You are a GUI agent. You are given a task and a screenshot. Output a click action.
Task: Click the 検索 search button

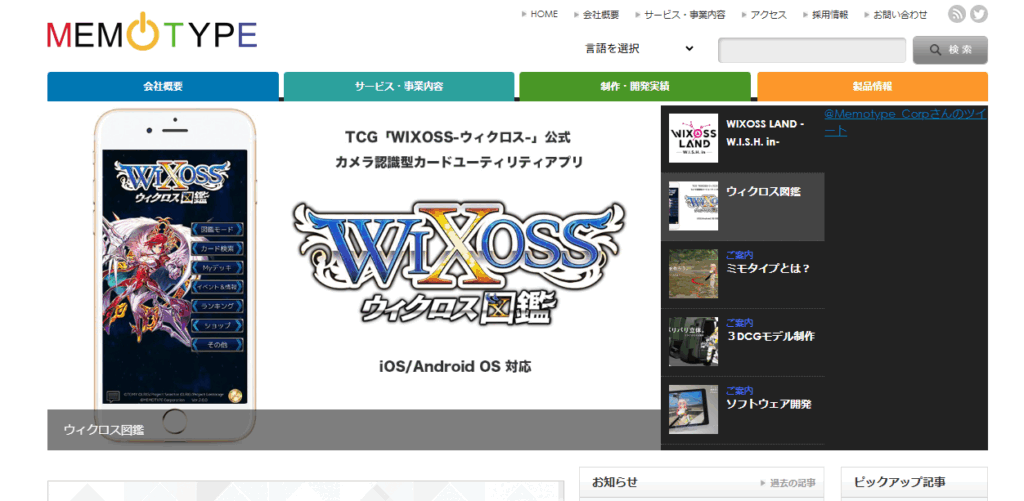click(950, 50)
